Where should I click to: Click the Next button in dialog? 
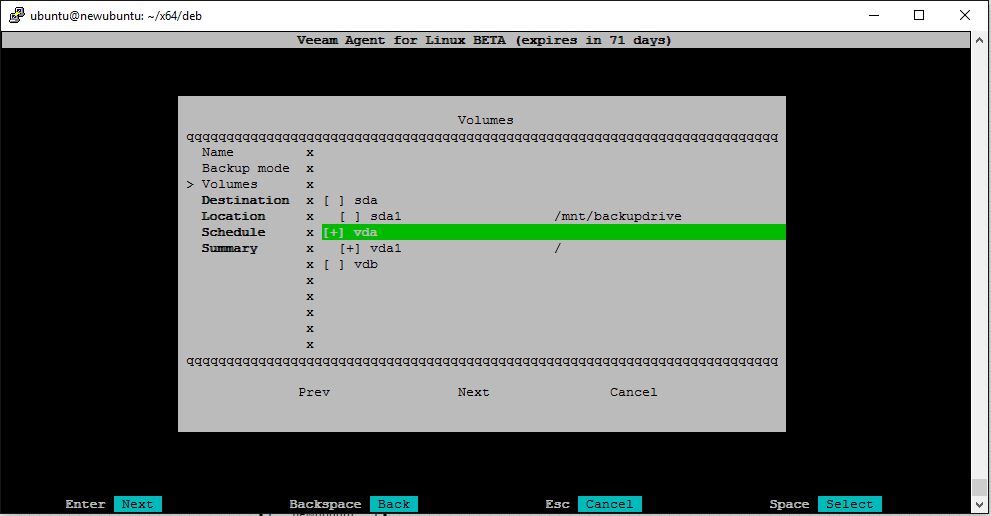(473, 392)
